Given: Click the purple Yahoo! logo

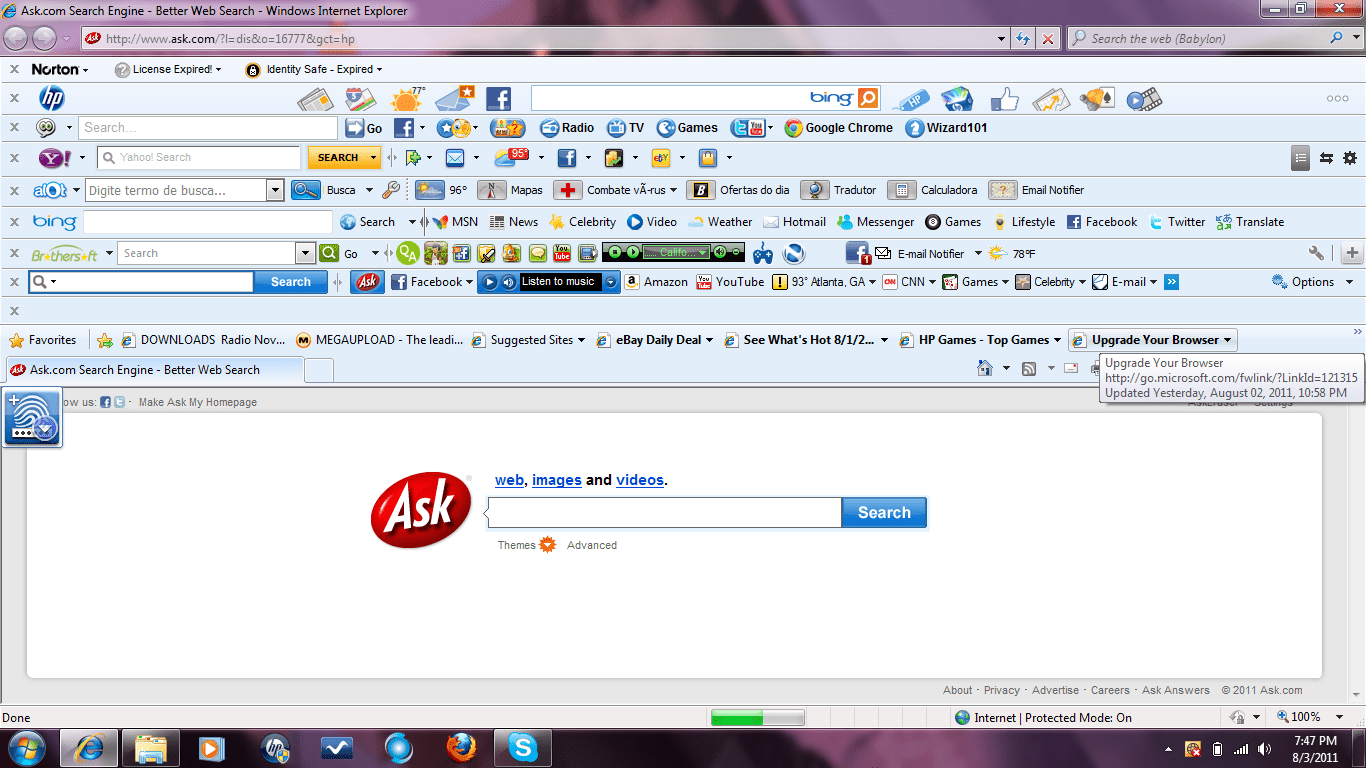Looking at the screenshot, I should [54, 158].
